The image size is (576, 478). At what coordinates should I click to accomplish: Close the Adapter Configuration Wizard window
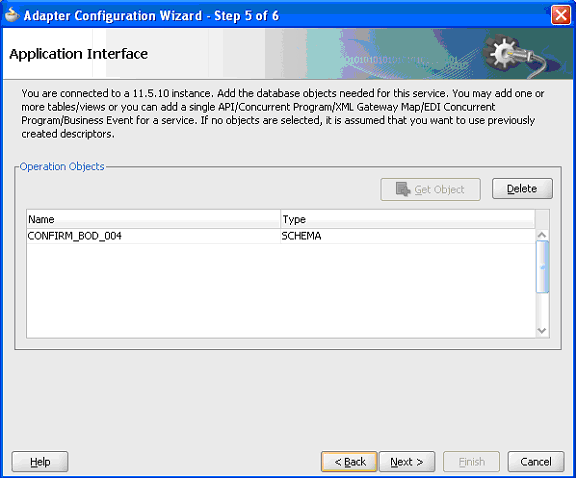pyautogui.click(x=561, y=15)
